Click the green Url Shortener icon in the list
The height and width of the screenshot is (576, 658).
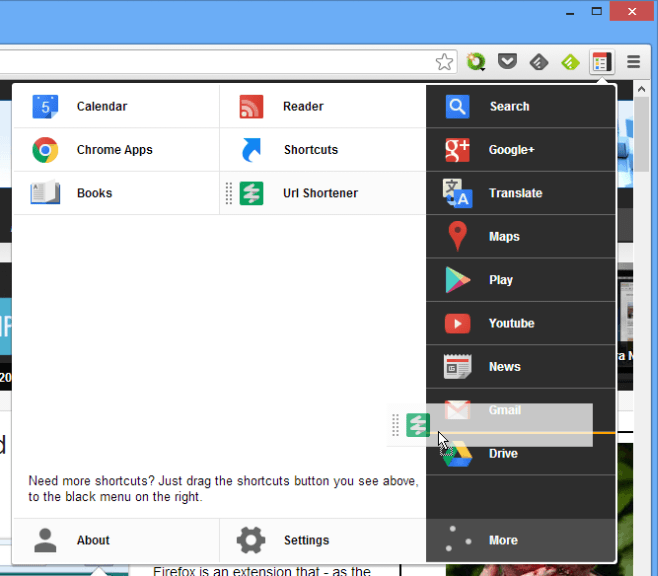251,193
